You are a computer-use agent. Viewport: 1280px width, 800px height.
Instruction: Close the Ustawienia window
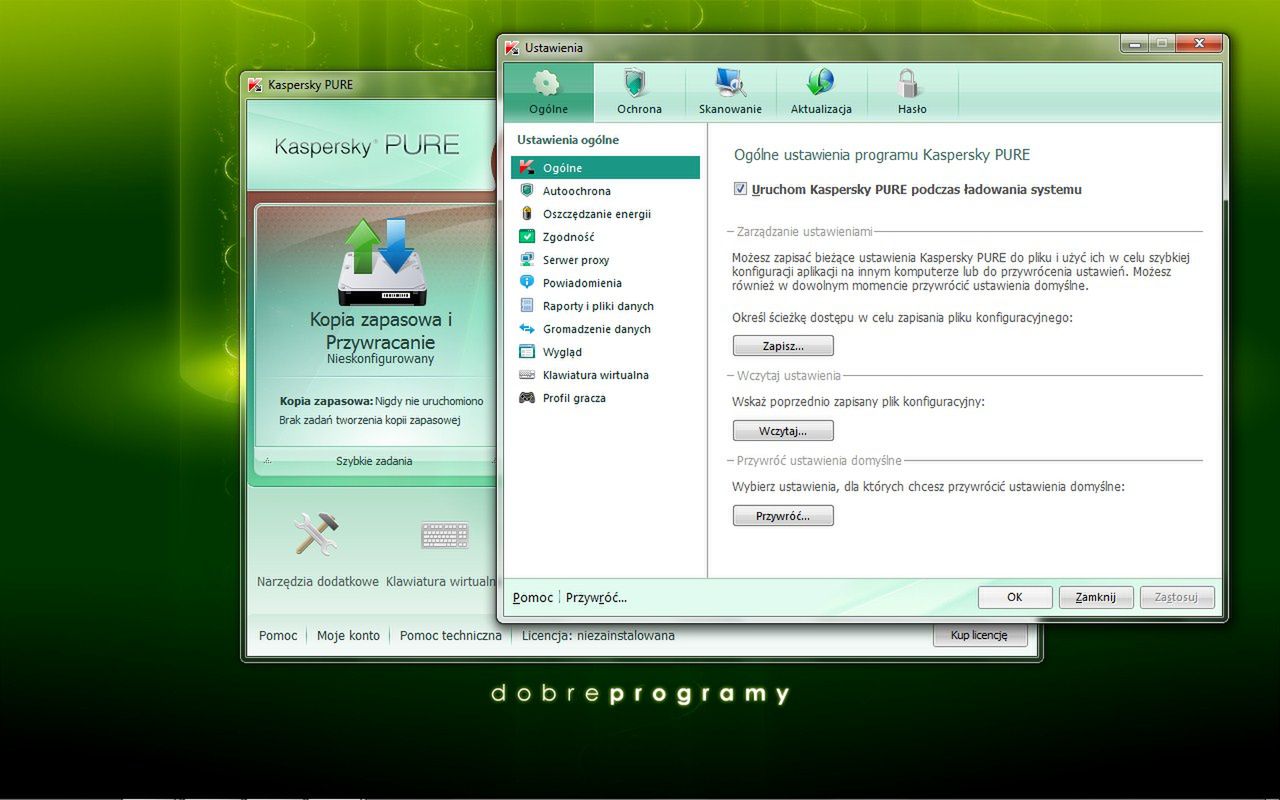tap(1198, 44)
